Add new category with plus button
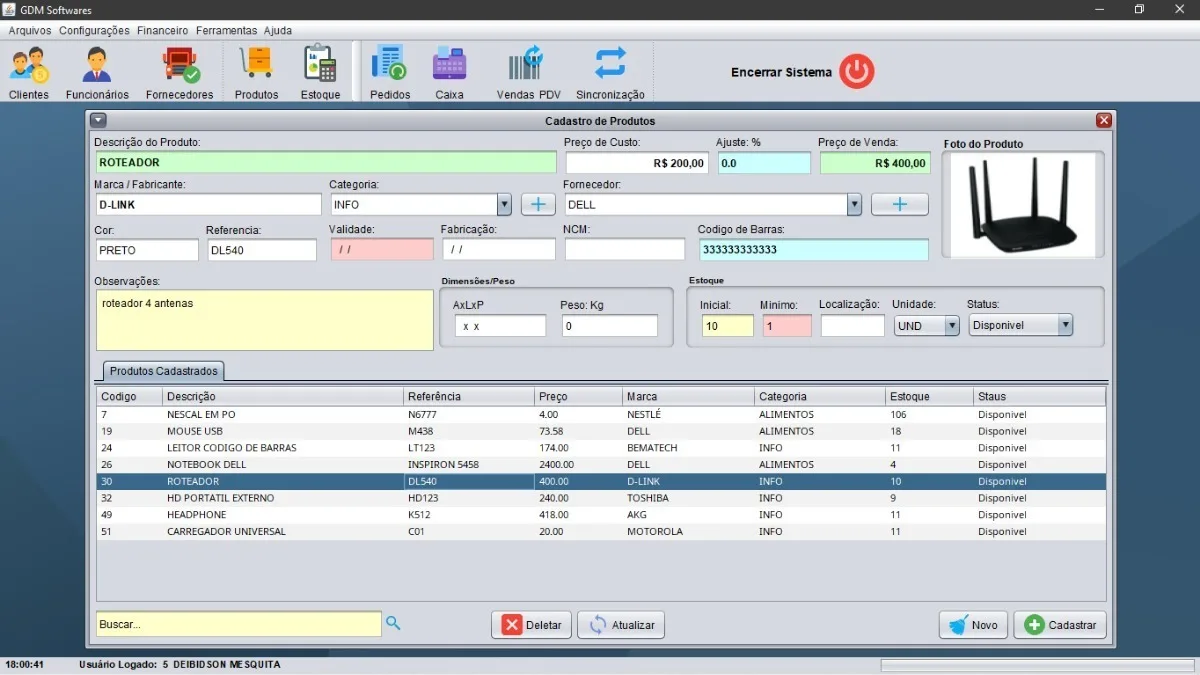Image resolution: width=1200 pixels, height=675 pixels. point(538,204)
